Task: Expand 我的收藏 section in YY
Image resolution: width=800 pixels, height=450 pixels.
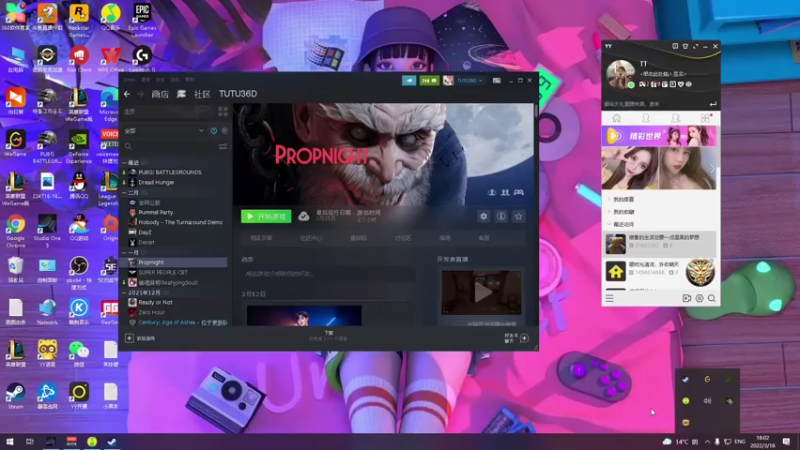Action: pyautogui.click(x=623, y=212)
